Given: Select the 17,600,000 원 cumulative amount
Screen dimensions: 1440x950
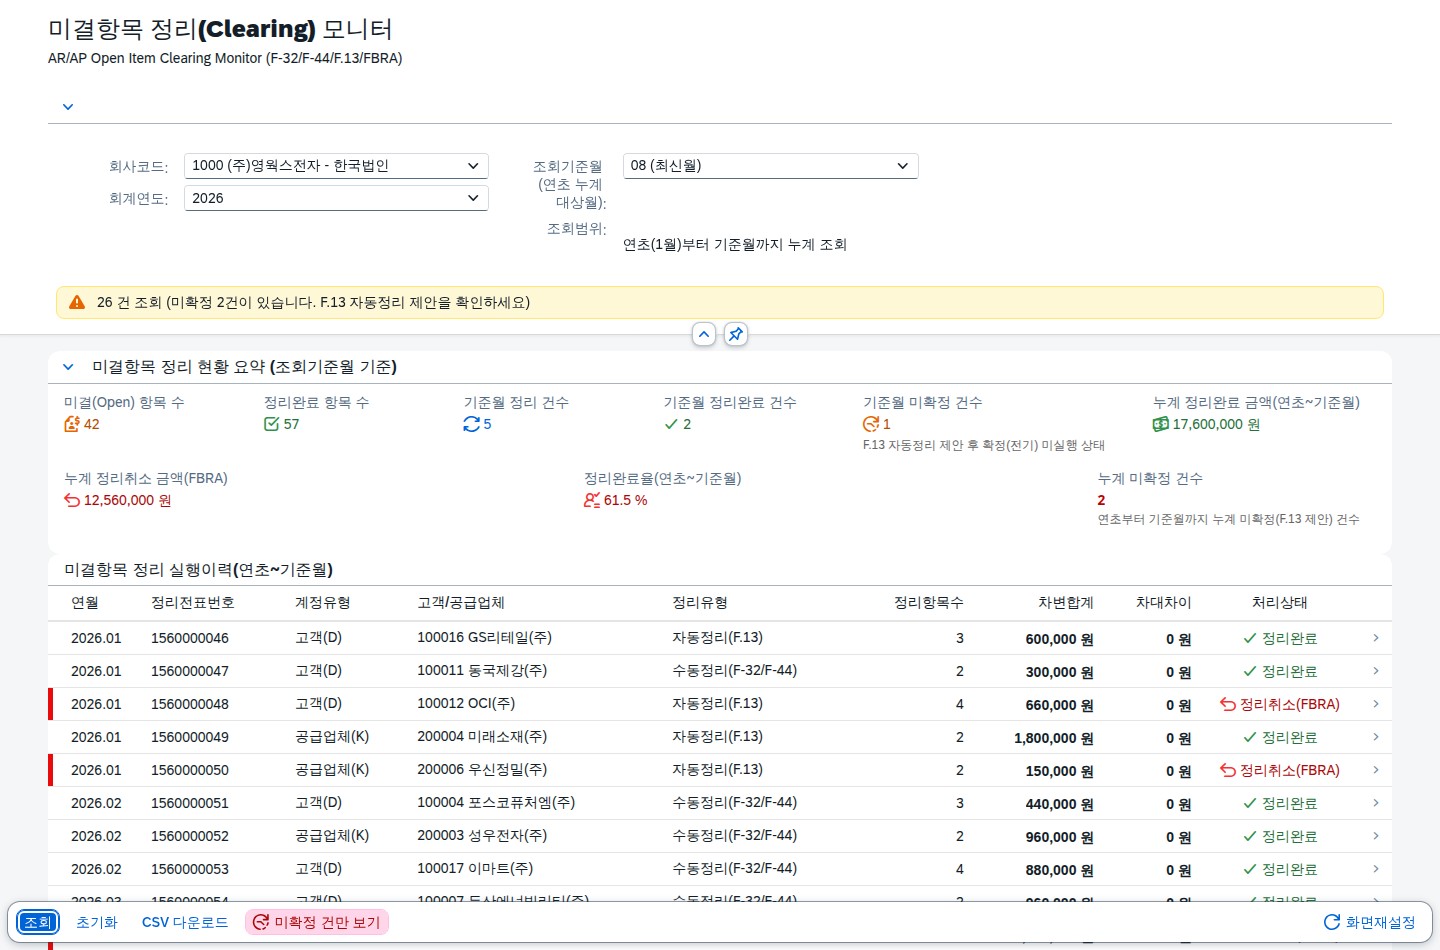Looking at the screenshot, I should click(x=1216, y=424).
